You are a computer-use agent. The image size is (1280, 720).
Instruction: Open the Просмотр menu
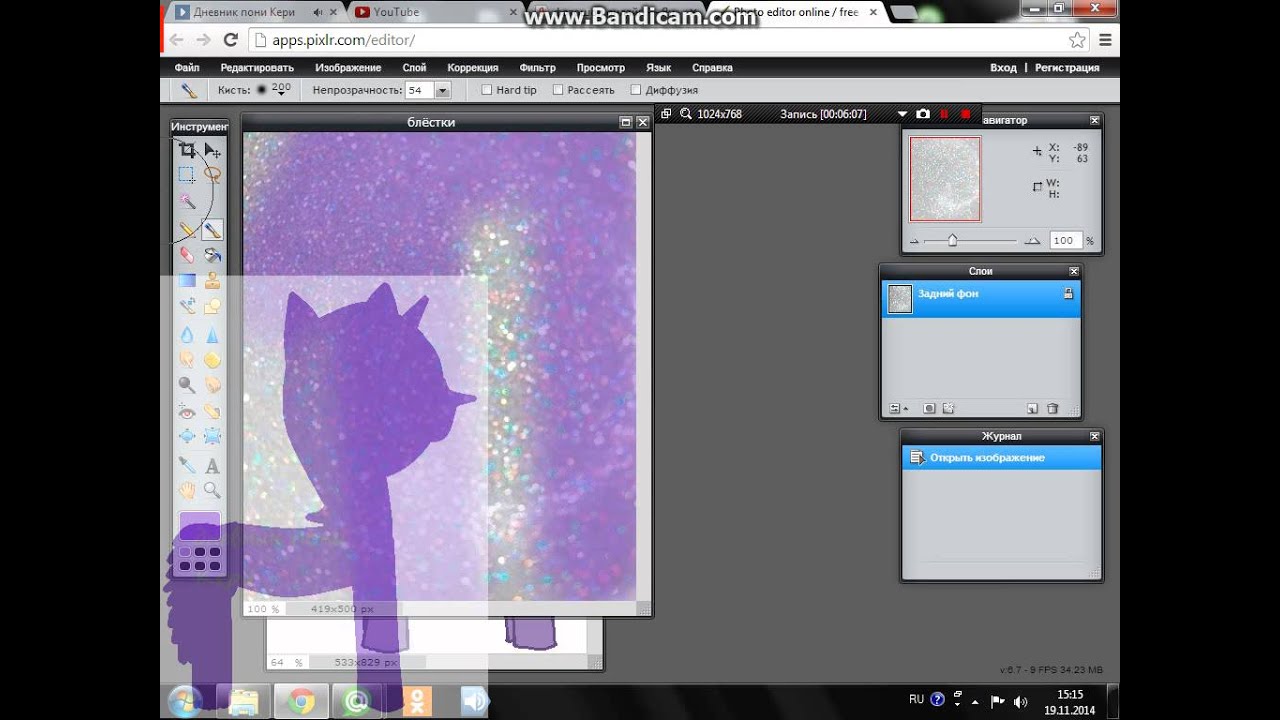[x=601, y=68]
